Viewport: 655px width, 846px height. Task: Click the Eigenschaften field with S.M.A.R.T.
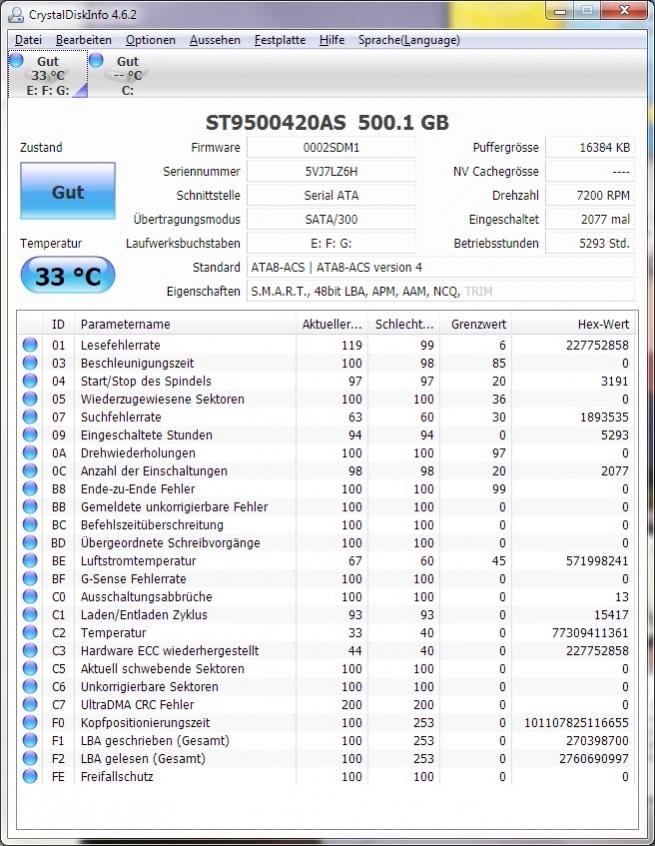point(440,291)
